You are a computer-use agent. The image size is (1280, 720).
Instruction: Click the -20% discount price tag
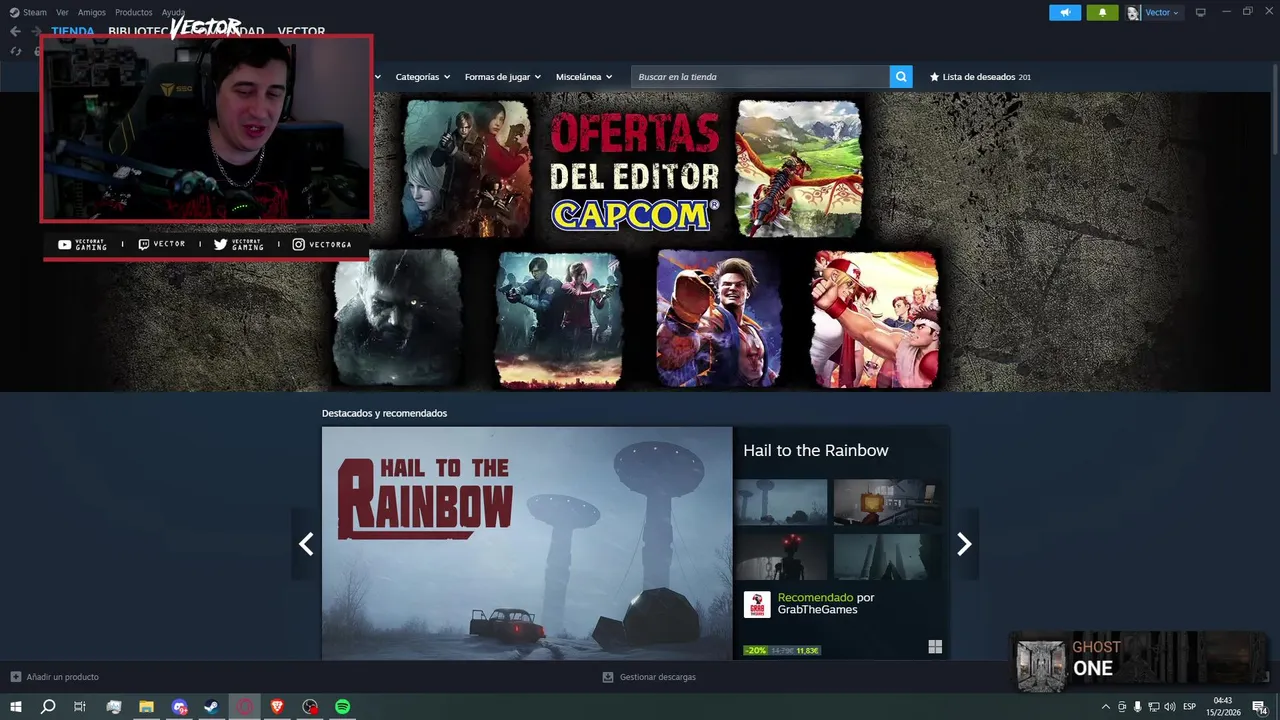coord(782,651)
